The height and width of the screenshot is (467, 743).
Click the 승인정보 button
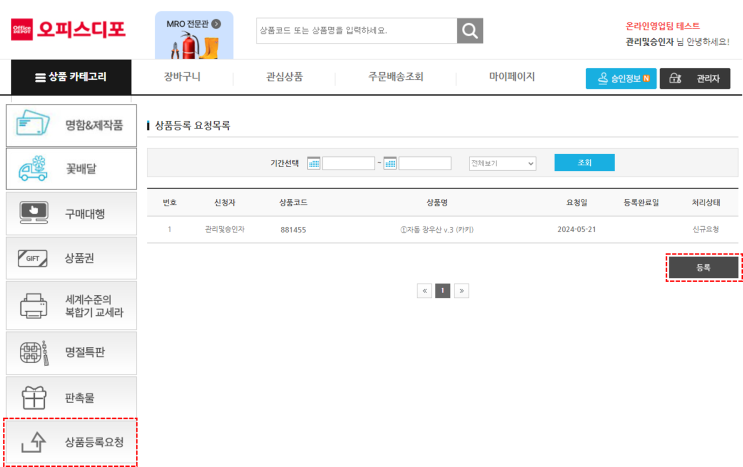tap(621, 79)
